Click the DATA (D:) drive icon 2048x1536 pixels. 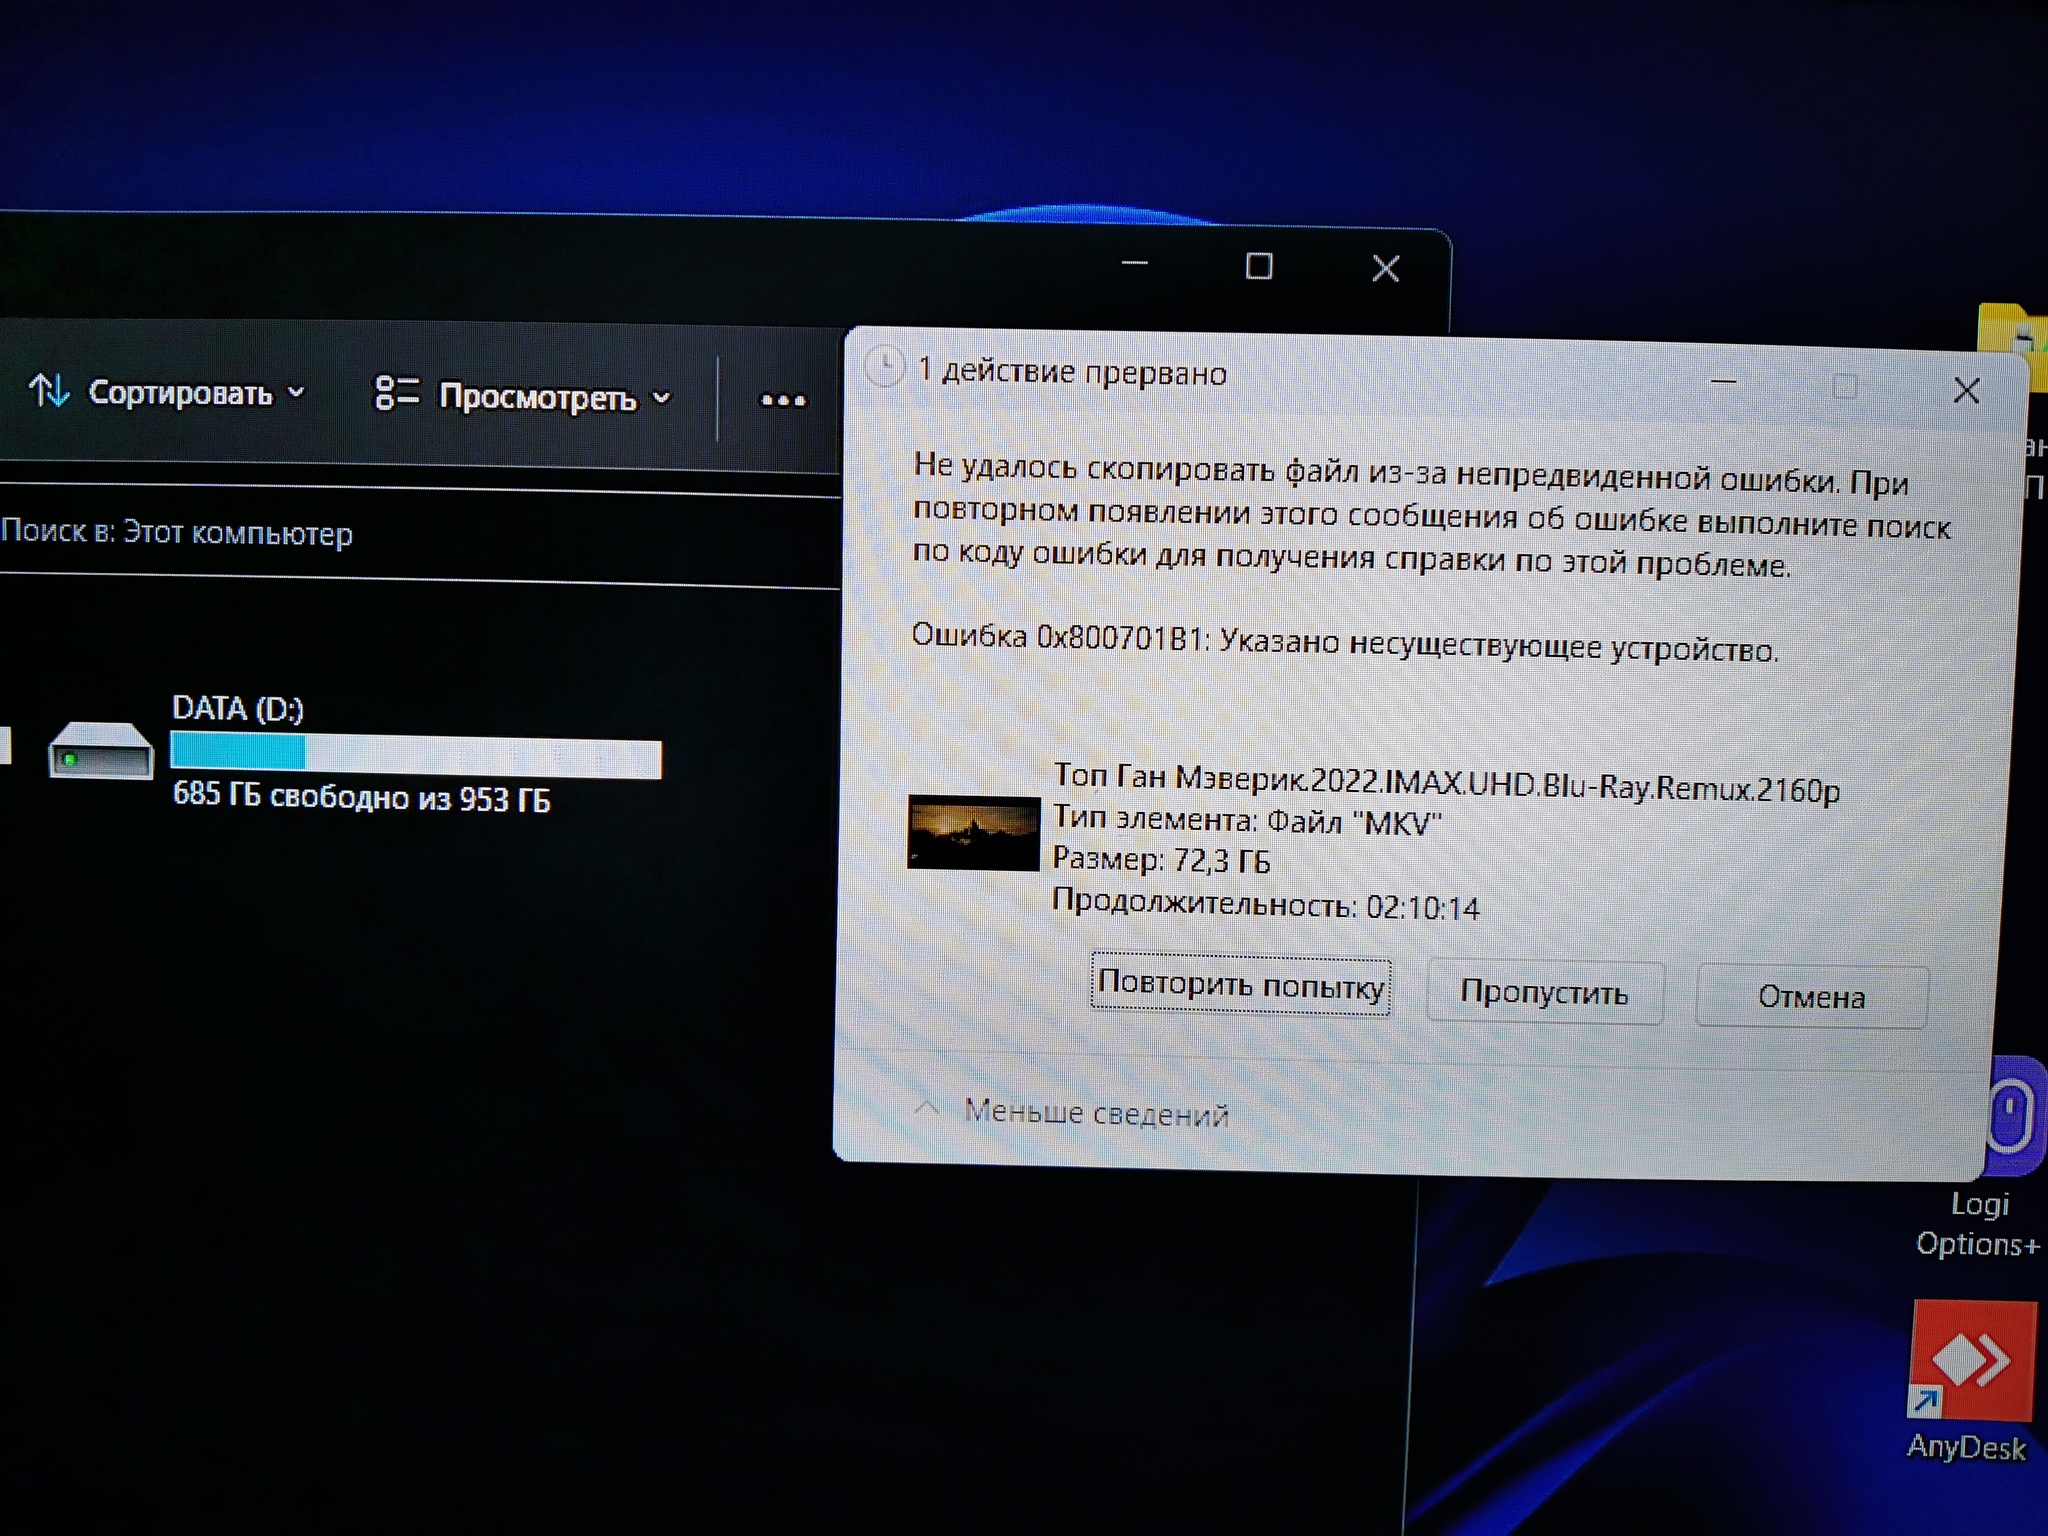[x=100, y=751]
